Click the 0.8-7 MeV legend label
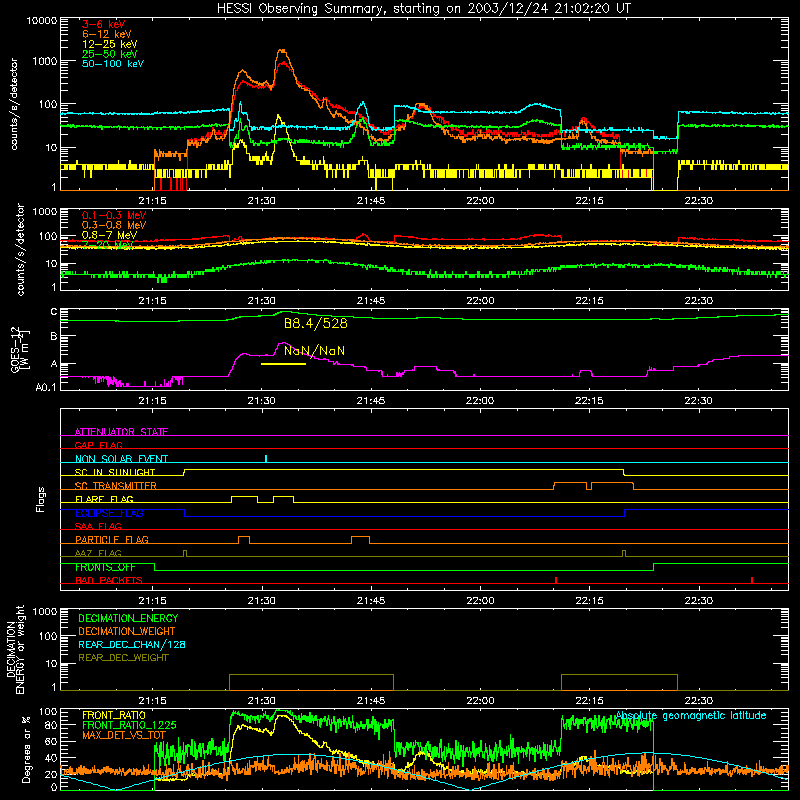 coord(109,235)
